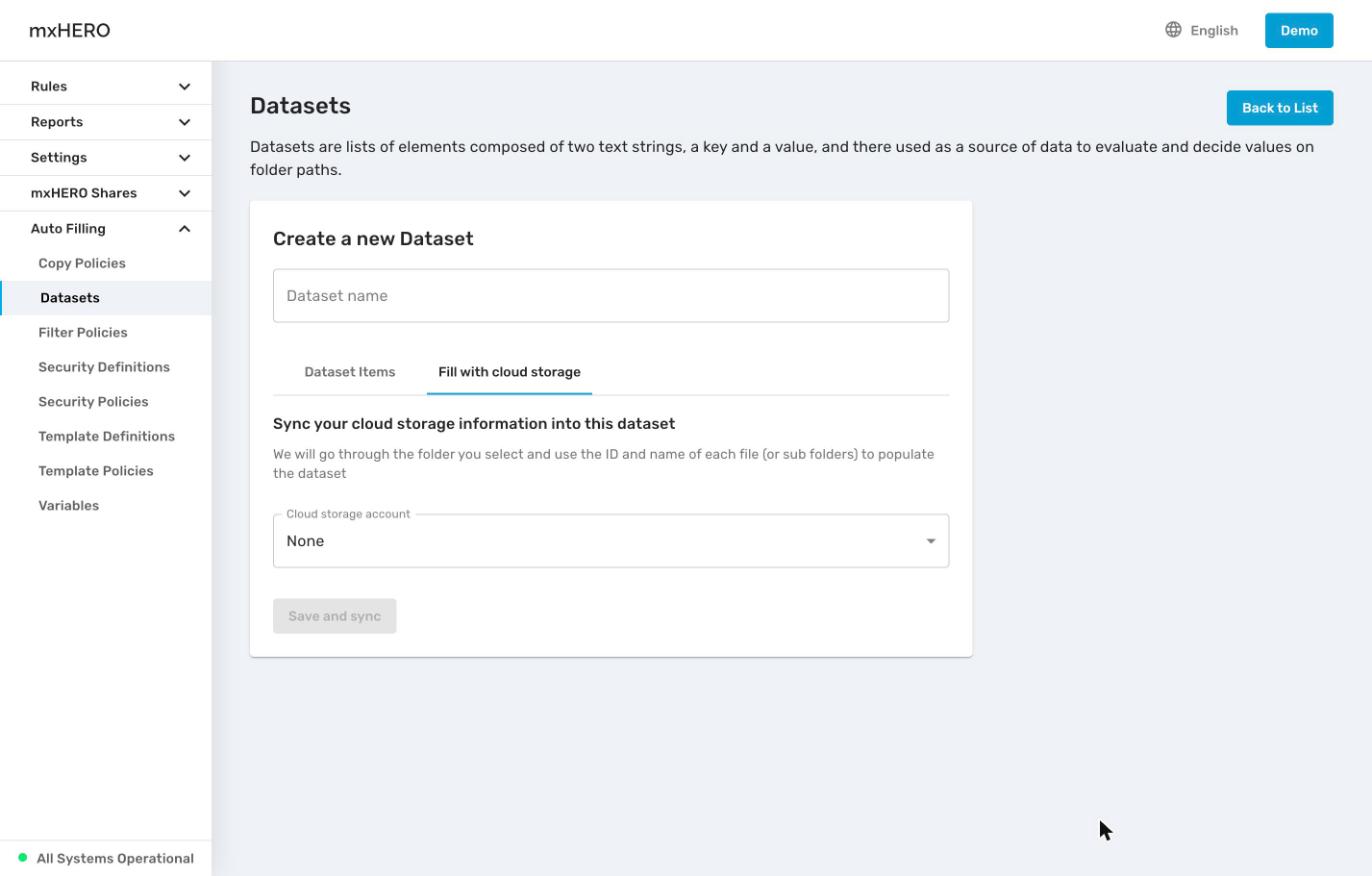
Task: Expand the Settings section chevron
Action: point(184,158)
